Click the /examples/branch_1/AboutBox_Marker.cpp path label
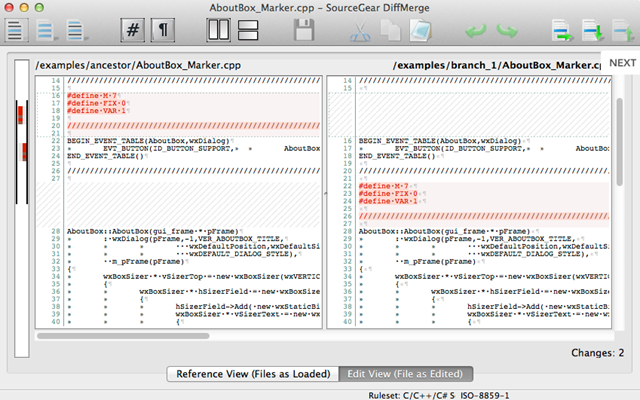This screenshot has width=640, height=400. (497, 65)
